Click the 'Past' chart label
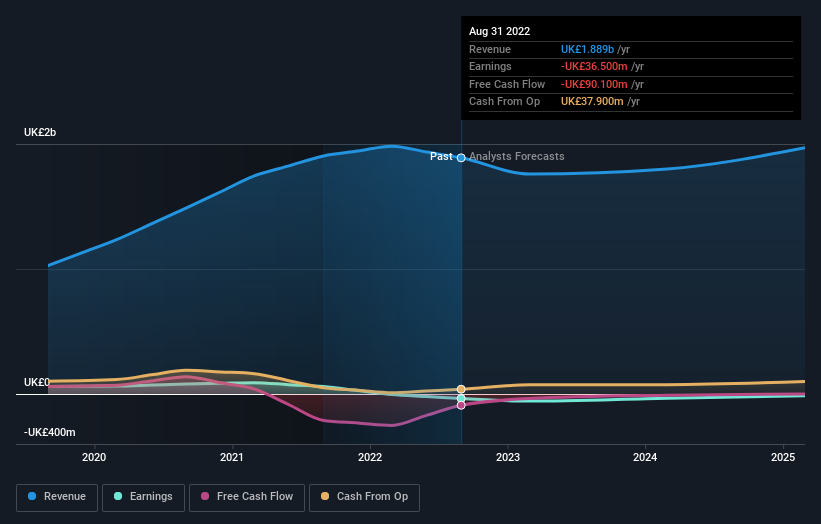This screenshot has width=821, height=524. point(441,157)
